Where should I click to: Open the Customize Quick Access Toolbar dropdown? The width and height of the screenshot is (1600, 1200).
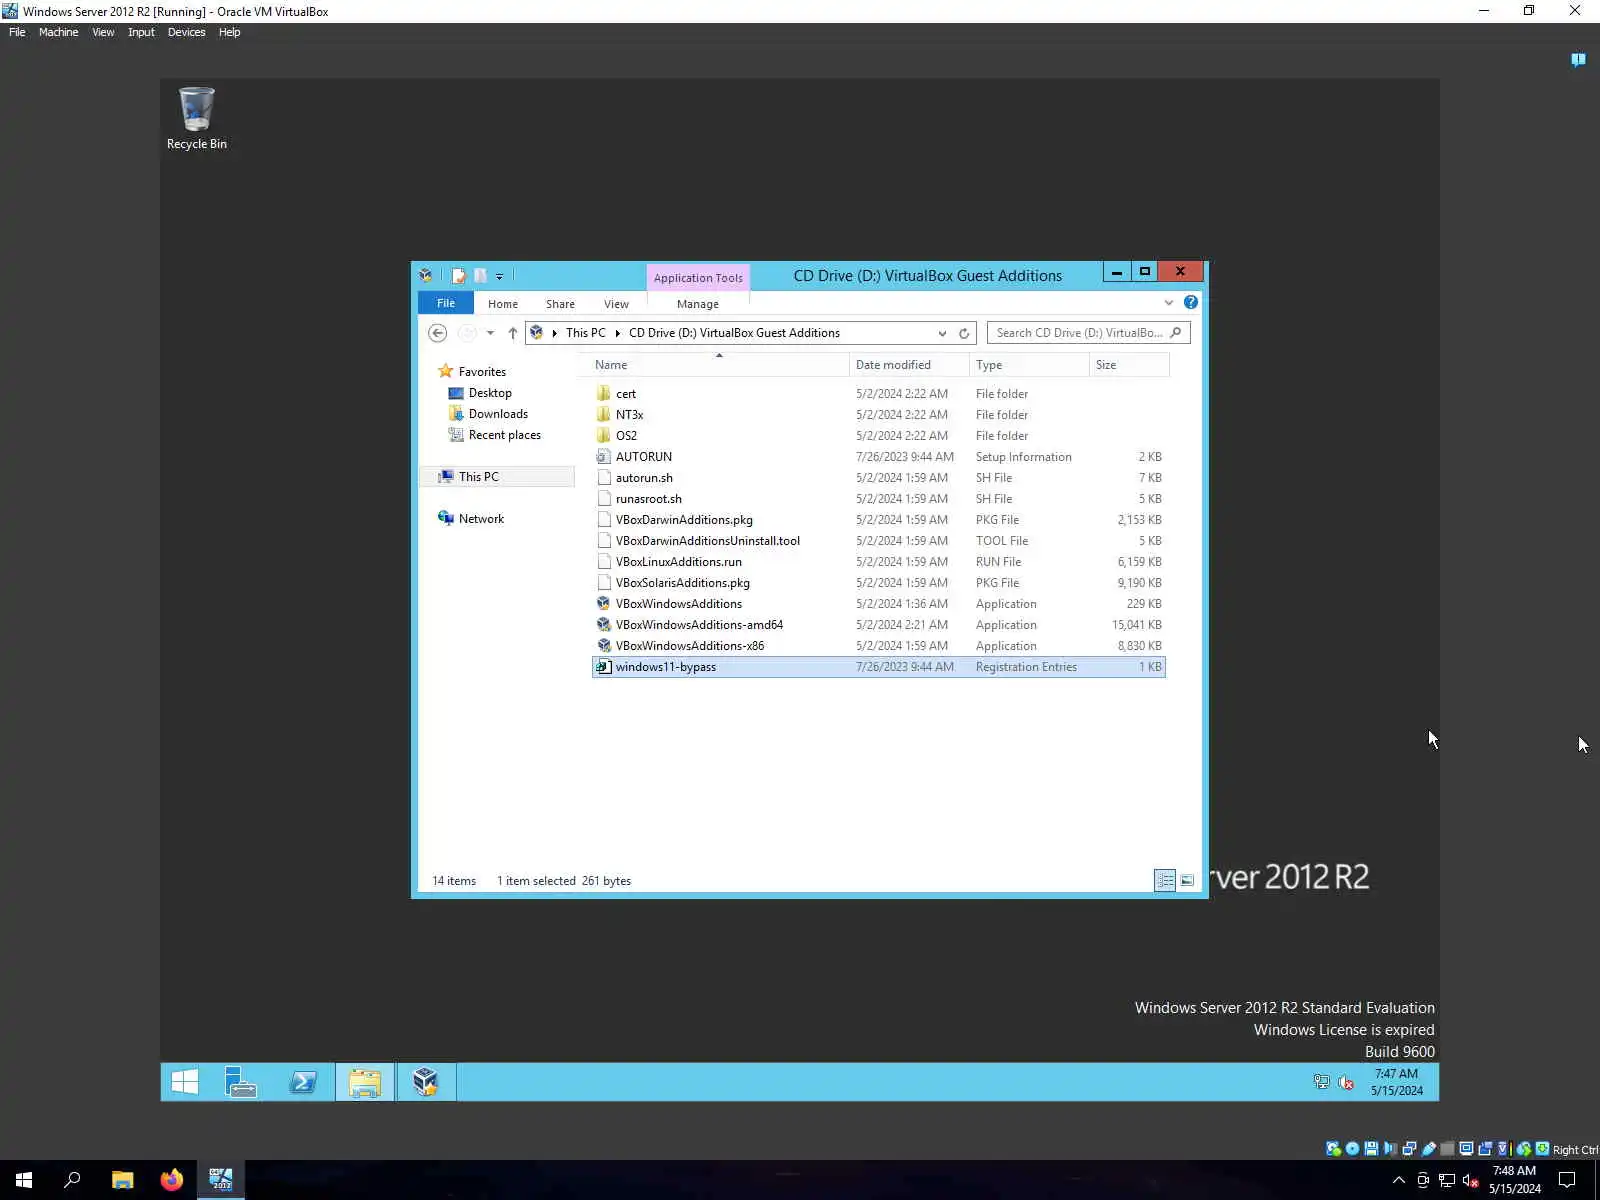point(499,277)
